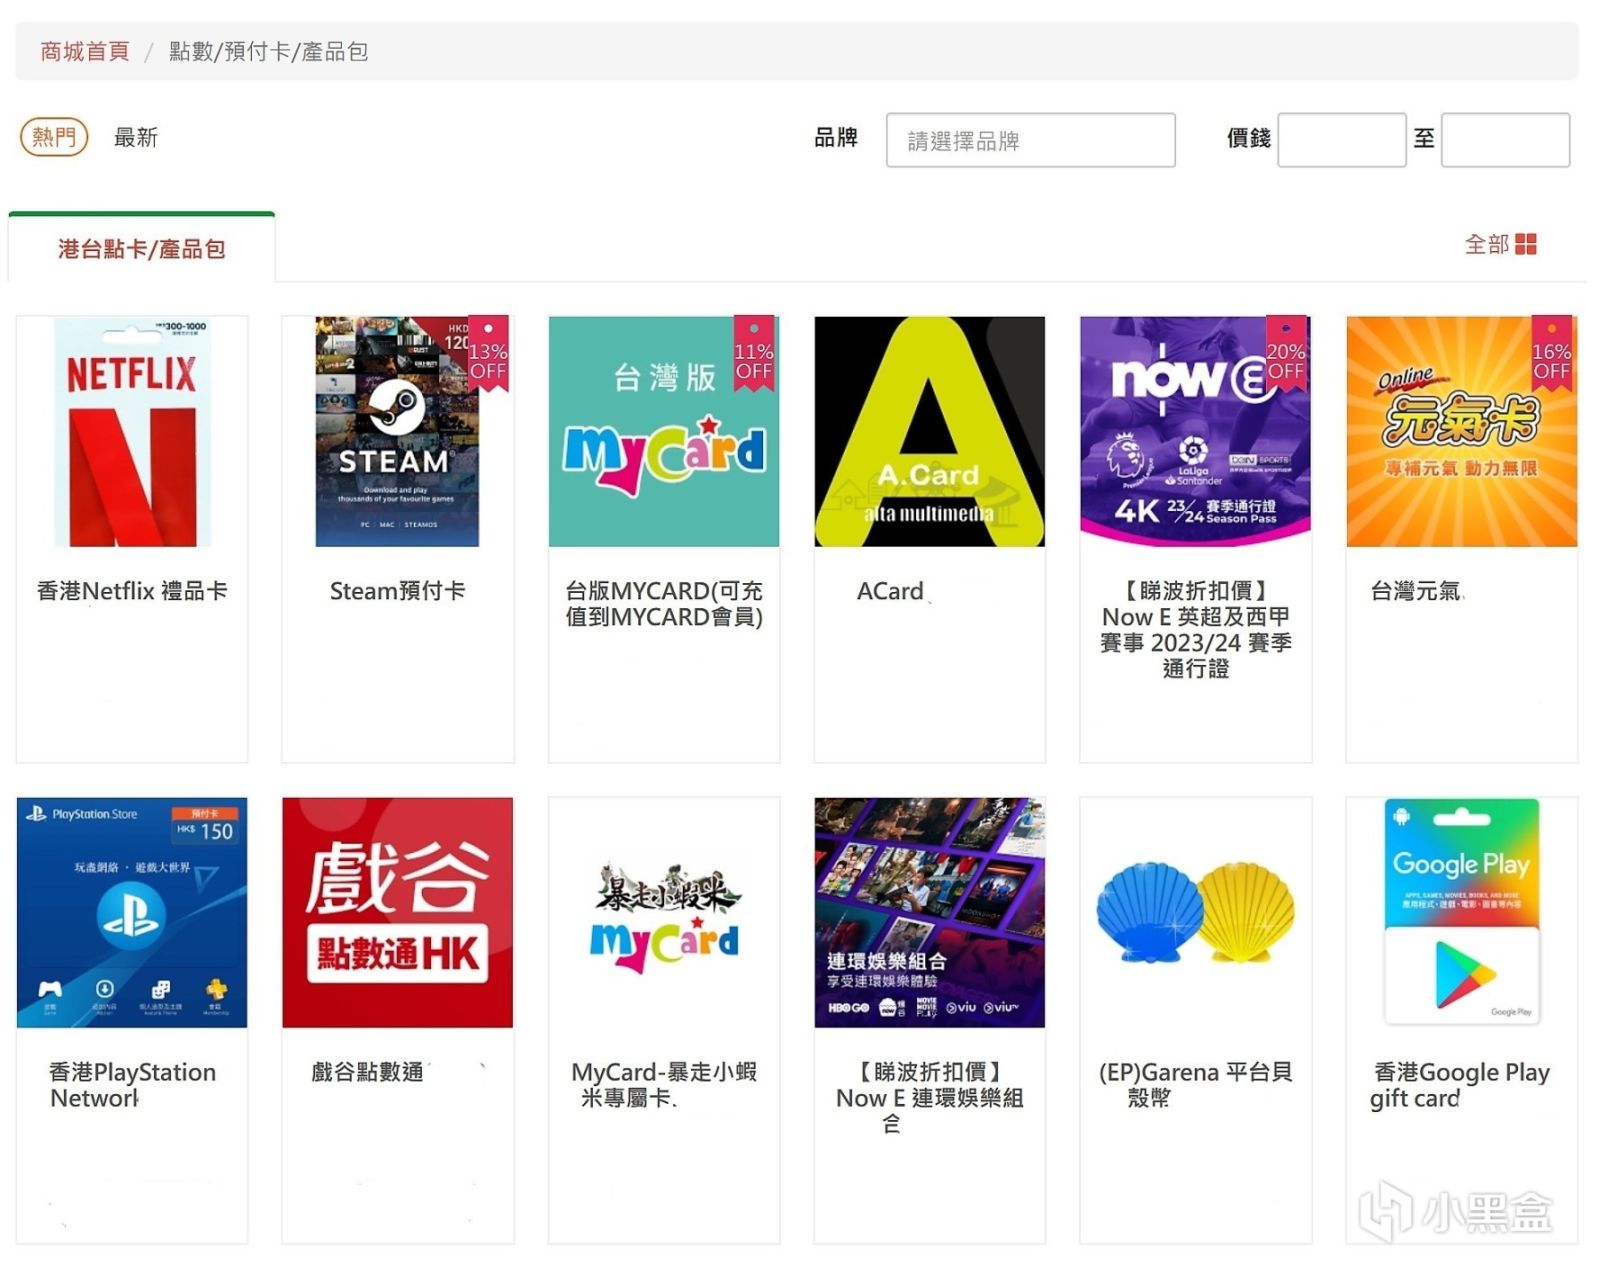
Task: Open the 暴走小蝦米 MyCard image
Action: [x=664, y=912]
